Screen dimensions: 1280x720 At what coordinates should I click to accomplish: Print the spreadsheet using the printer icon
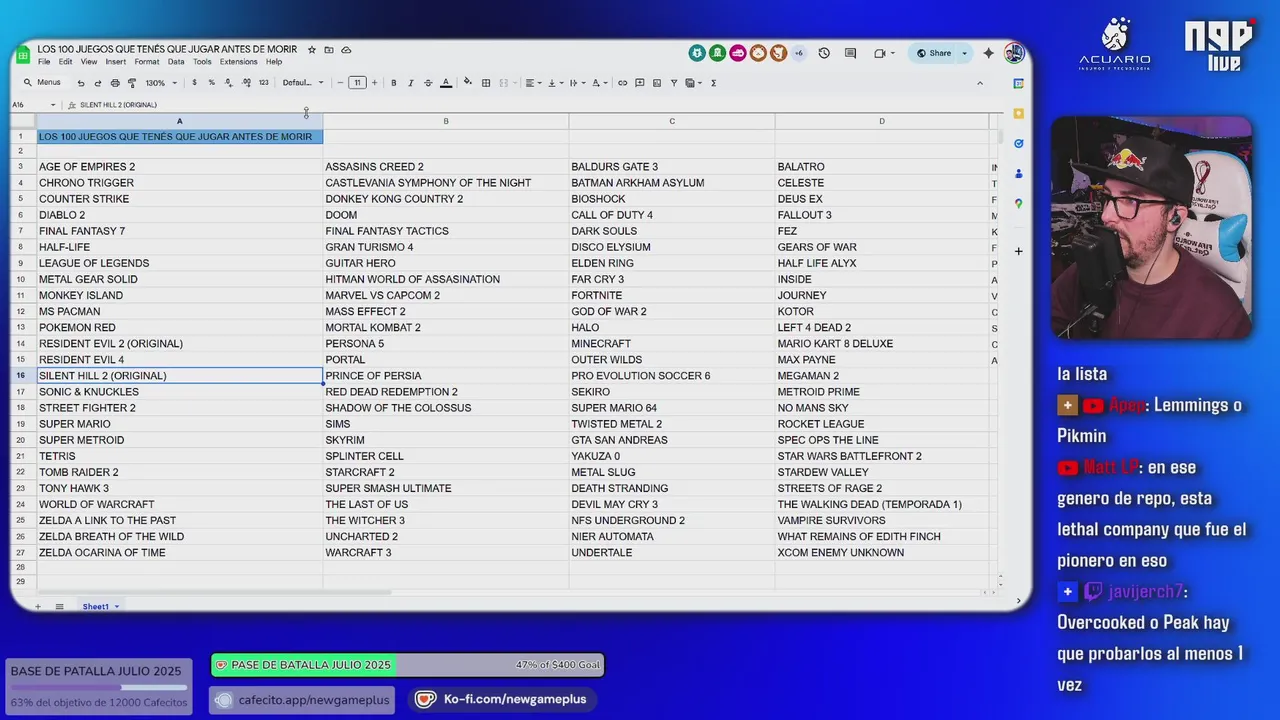click(115, 83)
